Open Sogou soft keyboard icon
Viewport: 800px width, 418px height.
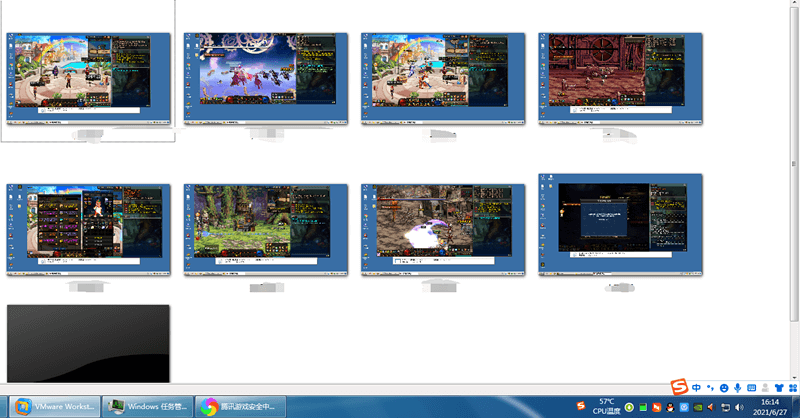tap(752, 388)
